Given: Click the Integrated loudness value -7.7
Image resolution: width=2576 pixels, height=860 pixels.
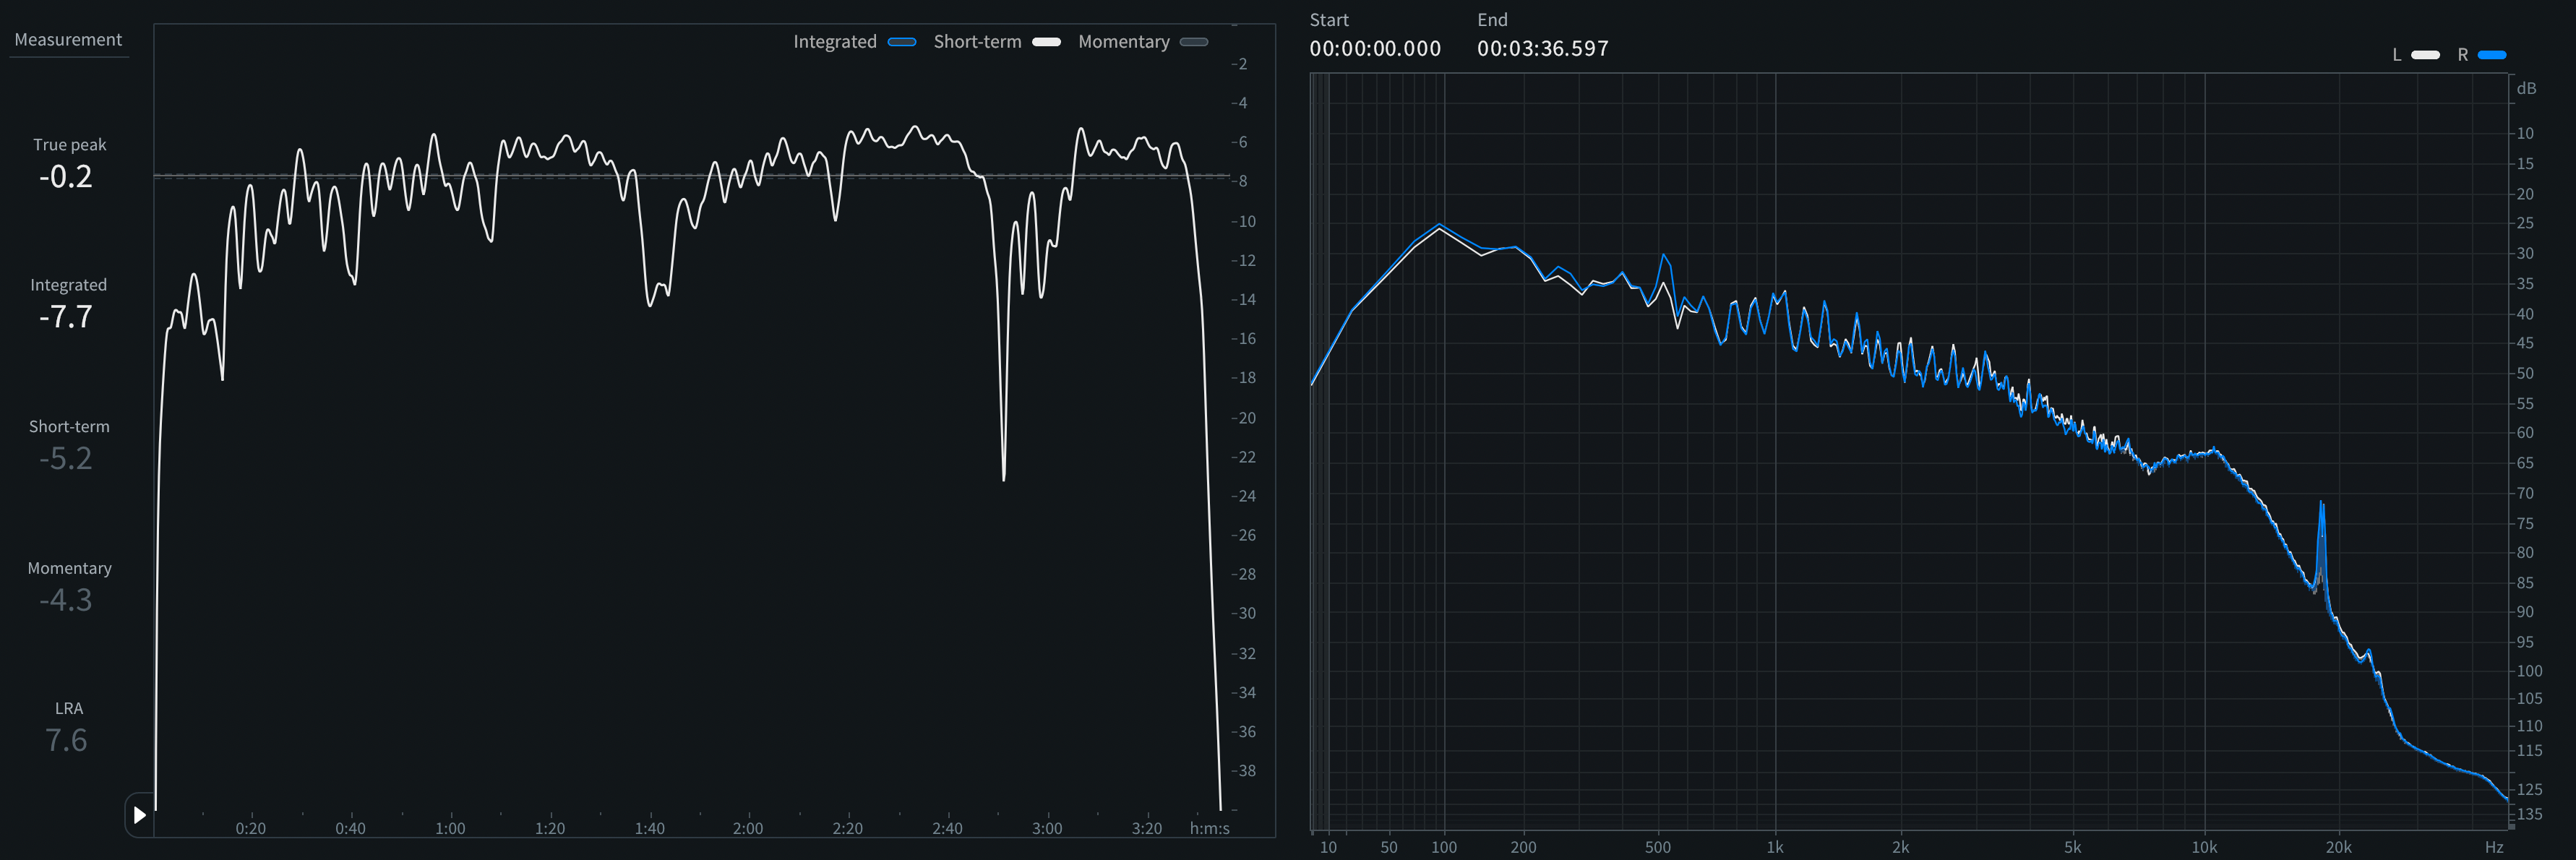Looking at the screenshot, I should (x=66, y=317).
